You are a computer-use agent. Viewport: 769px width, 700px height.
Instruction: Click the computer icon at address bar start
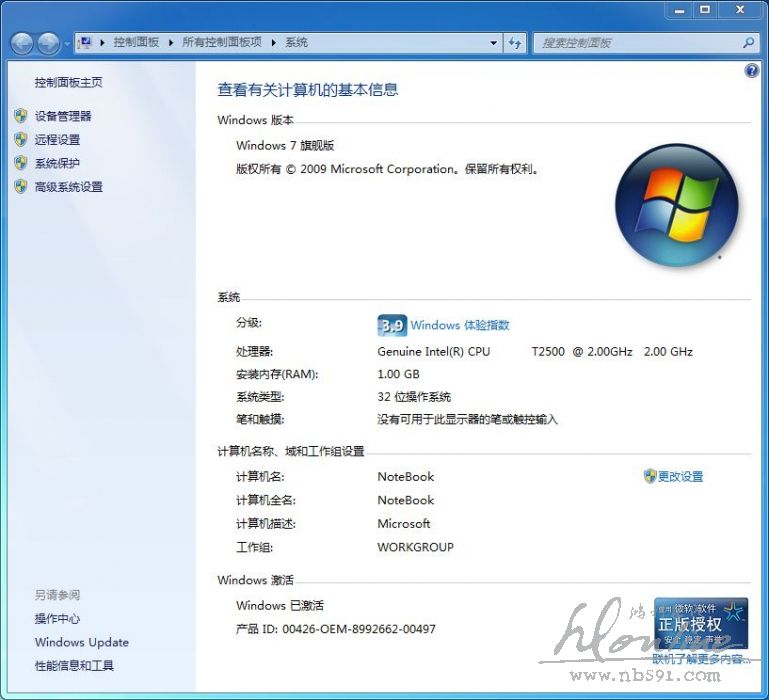86,43
